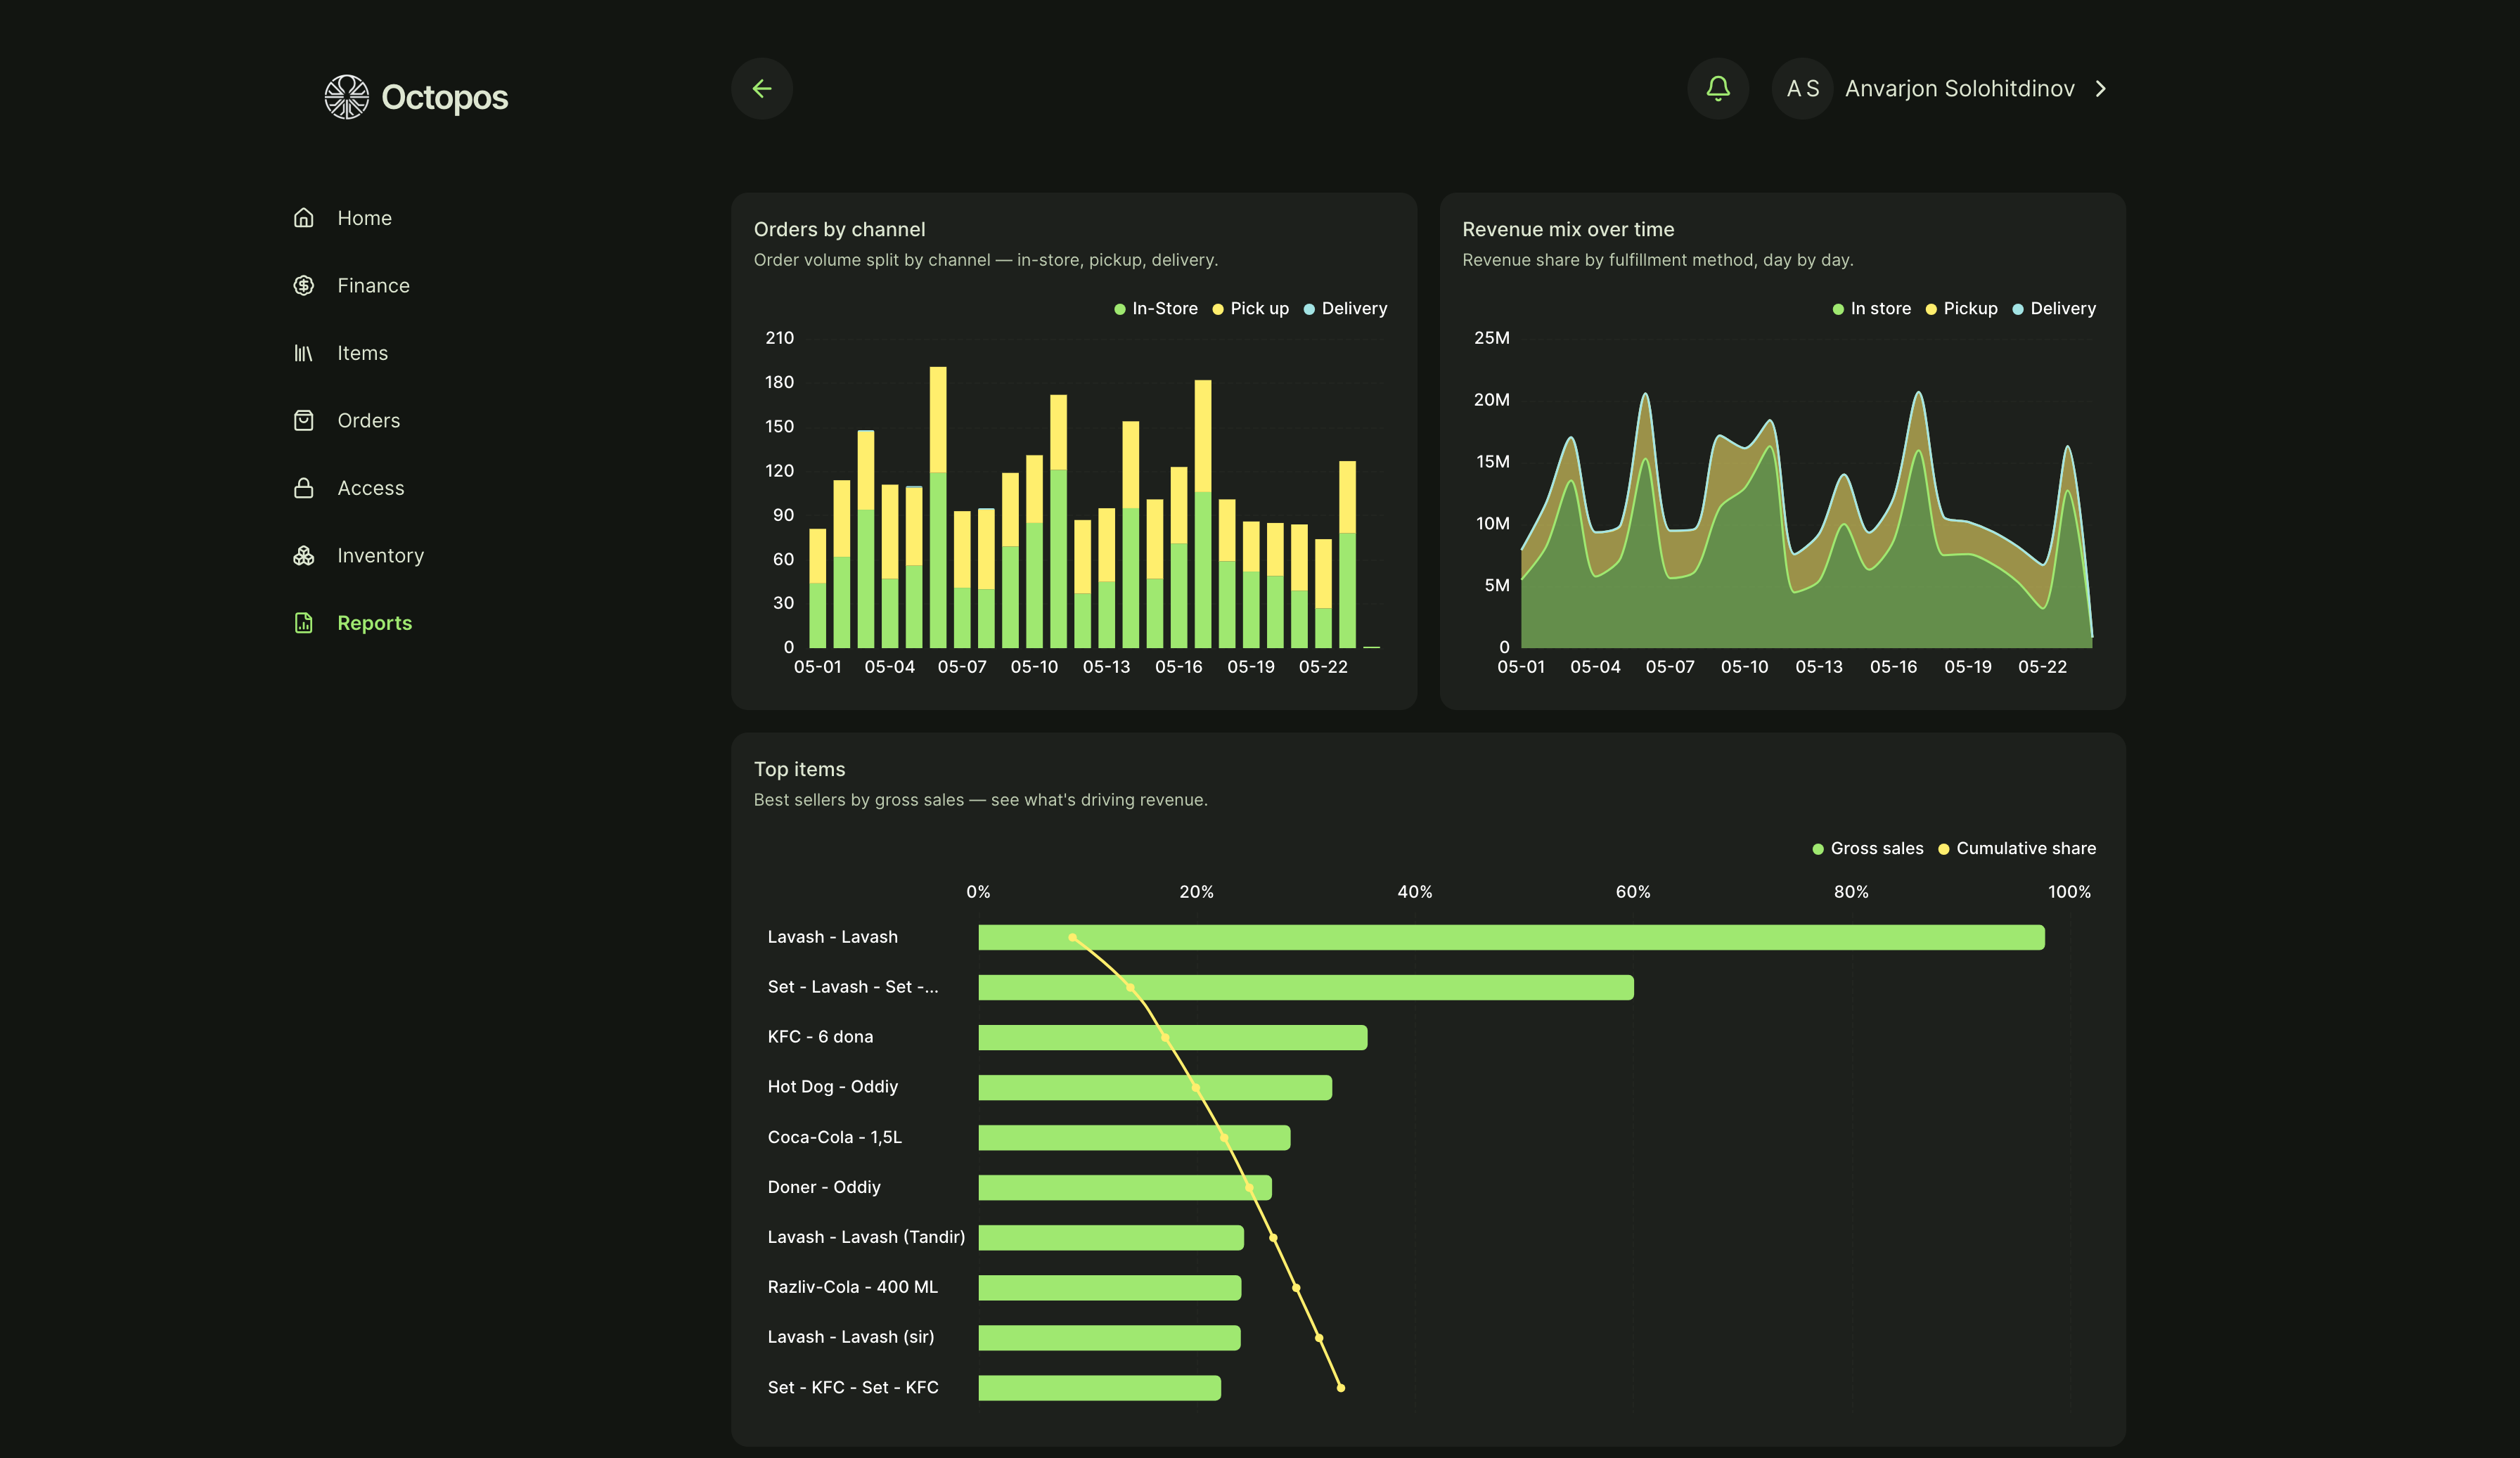Click the 'Razliv-Cola - 400 ML' item label
This screenshot has width=2520, height=1458.
[852, 1287]
